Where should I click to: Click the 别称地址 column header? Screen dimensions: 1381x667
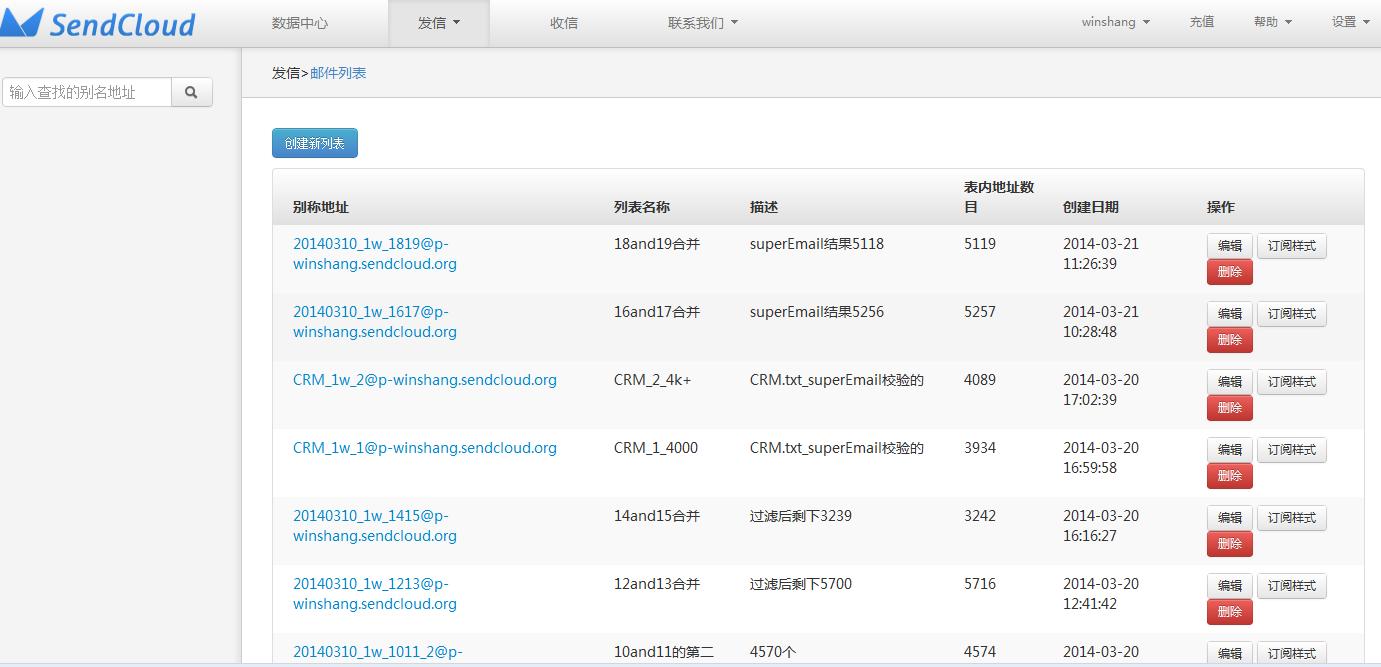click(x=321, y=207)
